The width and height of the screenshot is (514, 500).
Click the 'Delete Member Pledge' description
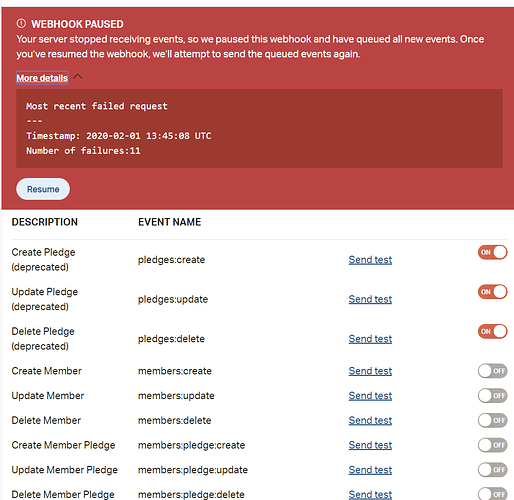click(63, 494)
